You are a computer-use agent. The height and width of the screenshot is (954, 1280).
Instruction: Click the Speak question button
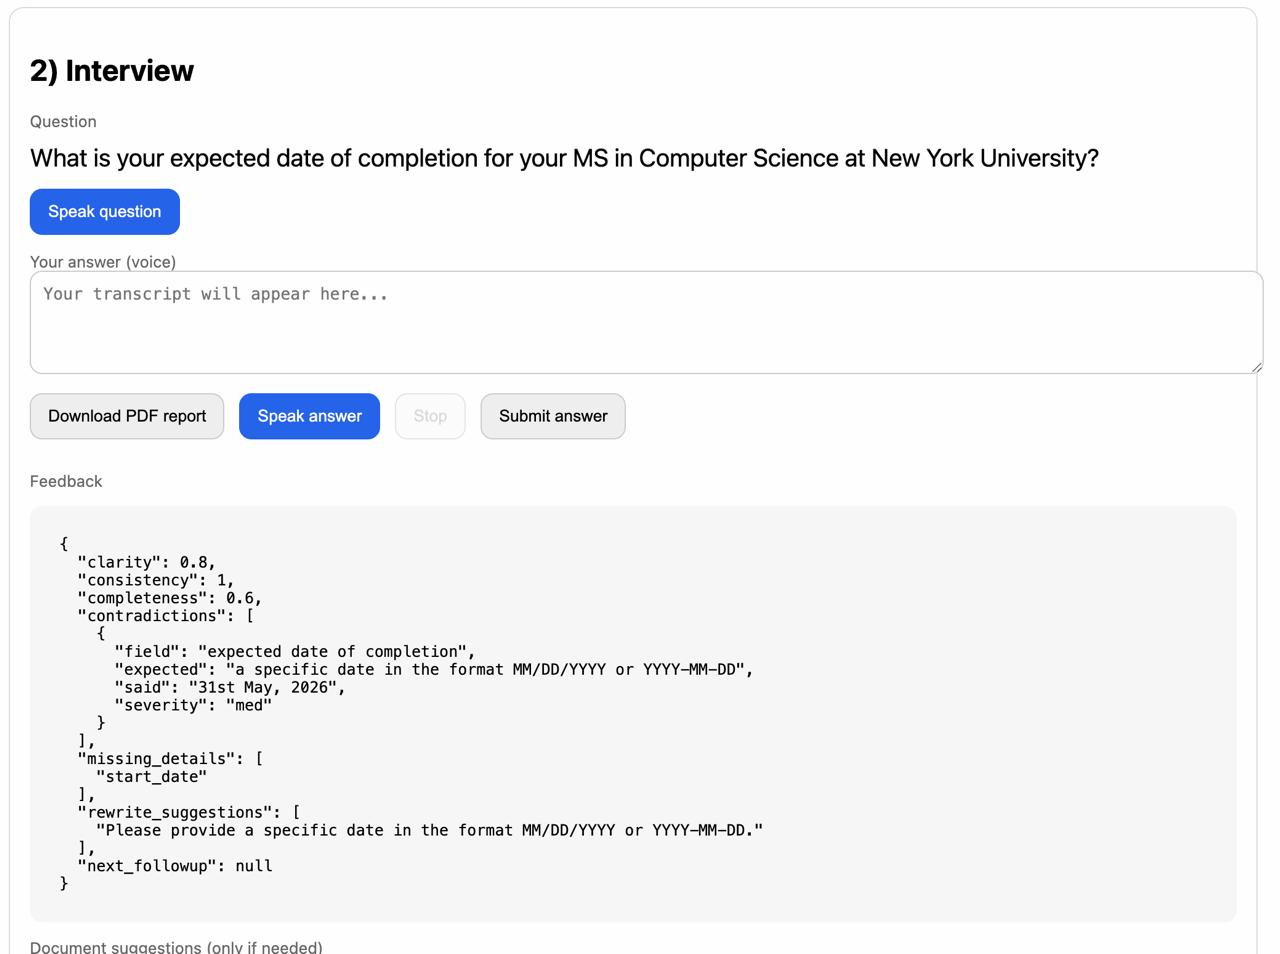click(105, 212)
